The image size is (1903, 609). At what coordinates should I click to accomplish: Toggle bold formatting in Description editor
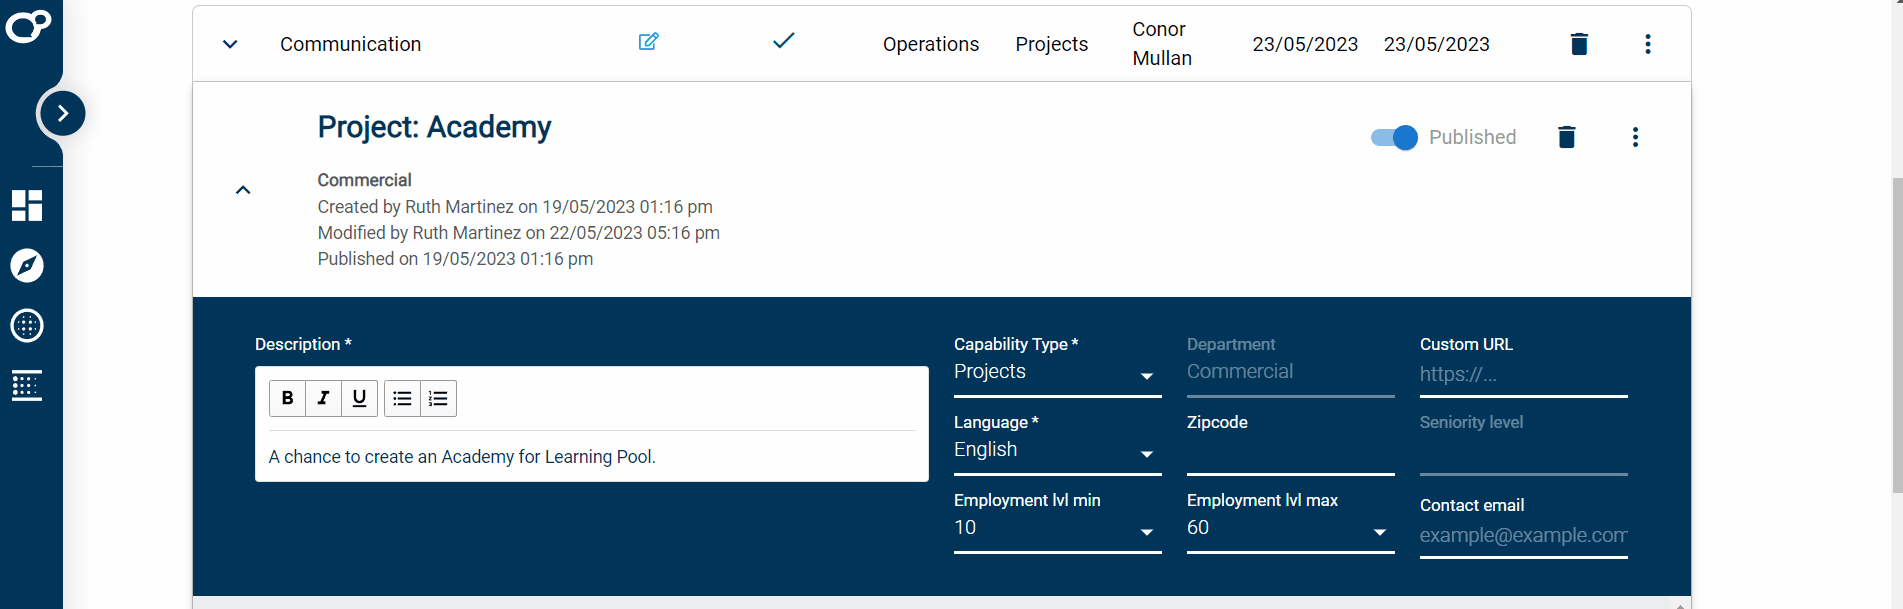coord(287,398)
